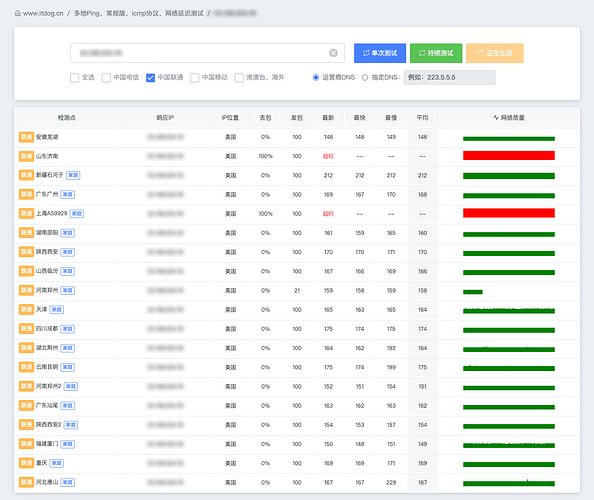Image resolution: width=594 pixels, height=500 pixels.
Task: Focus the DNS field showing 223.5.5.5
Action: point(449,78)
